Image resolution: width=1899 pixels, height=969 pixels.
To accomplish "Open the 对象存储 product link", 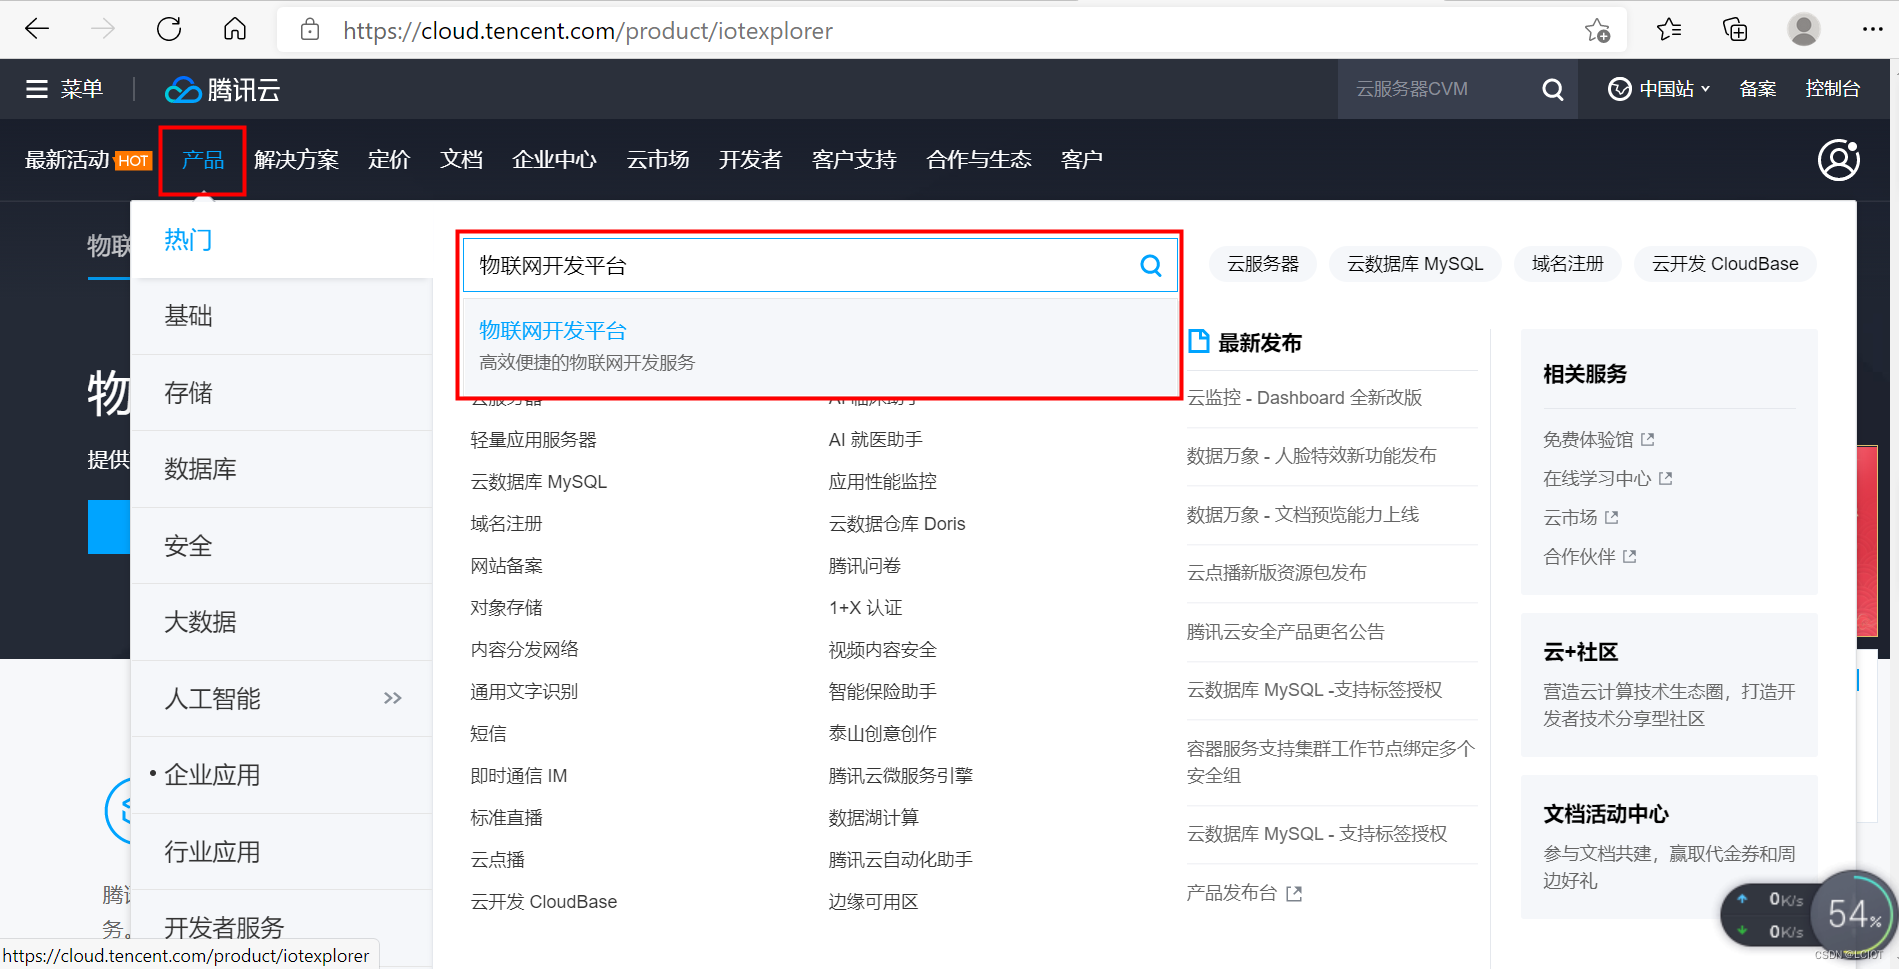I will point(506,608).
